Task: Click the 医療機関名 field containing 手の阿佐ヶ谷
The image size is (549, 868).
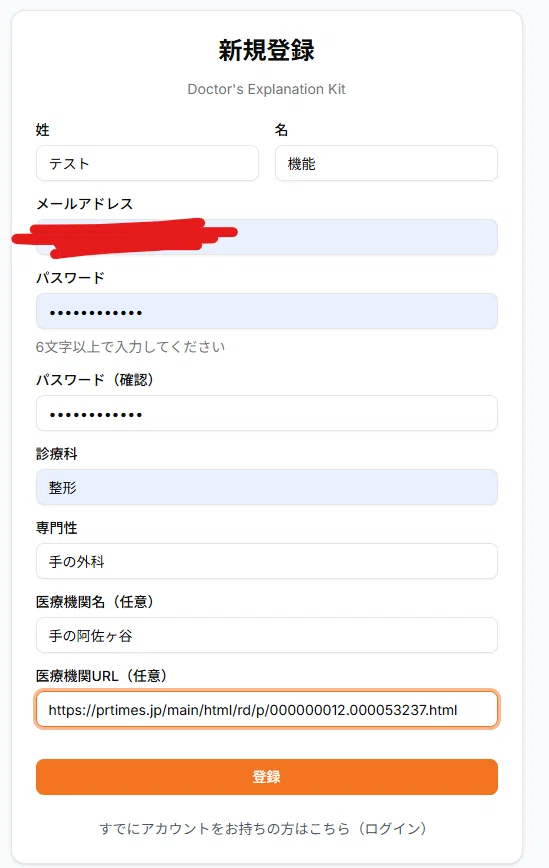Action: (x=267, y=635)
